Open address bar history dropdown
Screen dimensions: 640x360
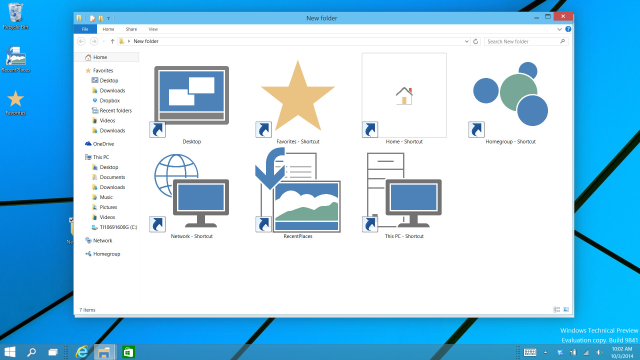coord(467,41)
